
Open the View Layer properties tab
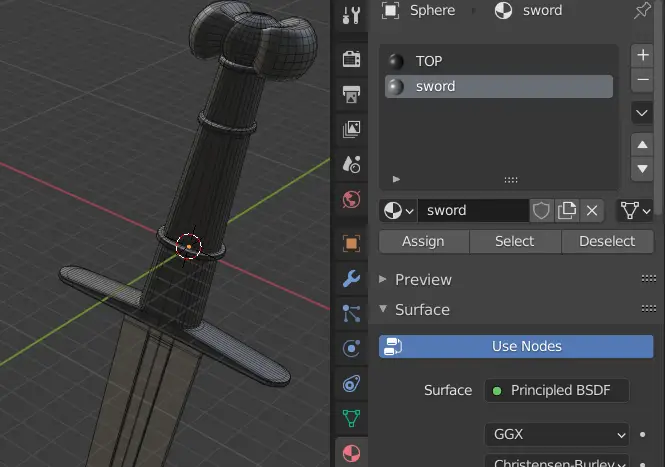point(351,129)
